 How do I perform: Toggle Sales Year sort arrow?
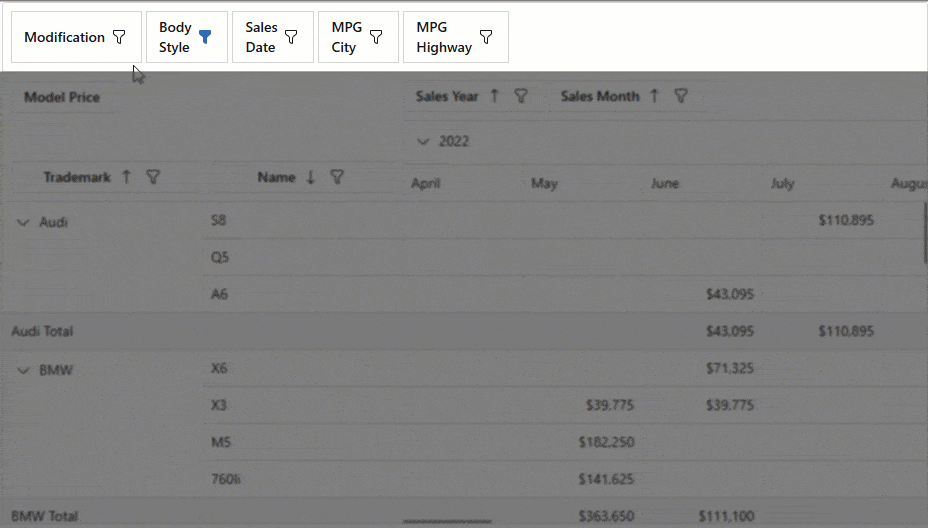(494, 96)
